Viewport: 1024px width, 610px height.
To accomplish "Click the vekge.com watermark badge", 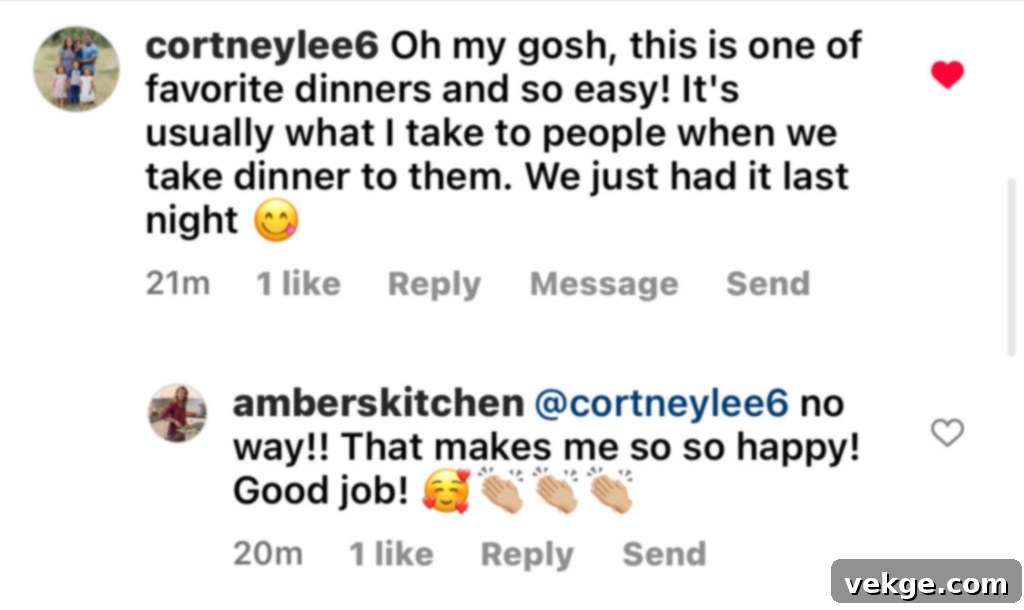I will click(x=925, y=582).
